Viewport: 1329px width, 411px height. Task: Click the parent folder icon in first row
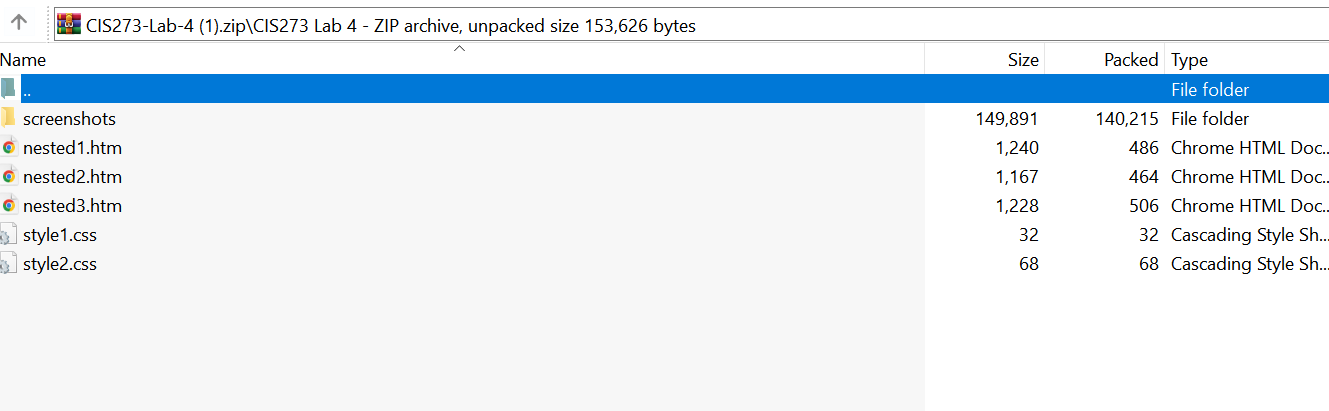(8, 89)
